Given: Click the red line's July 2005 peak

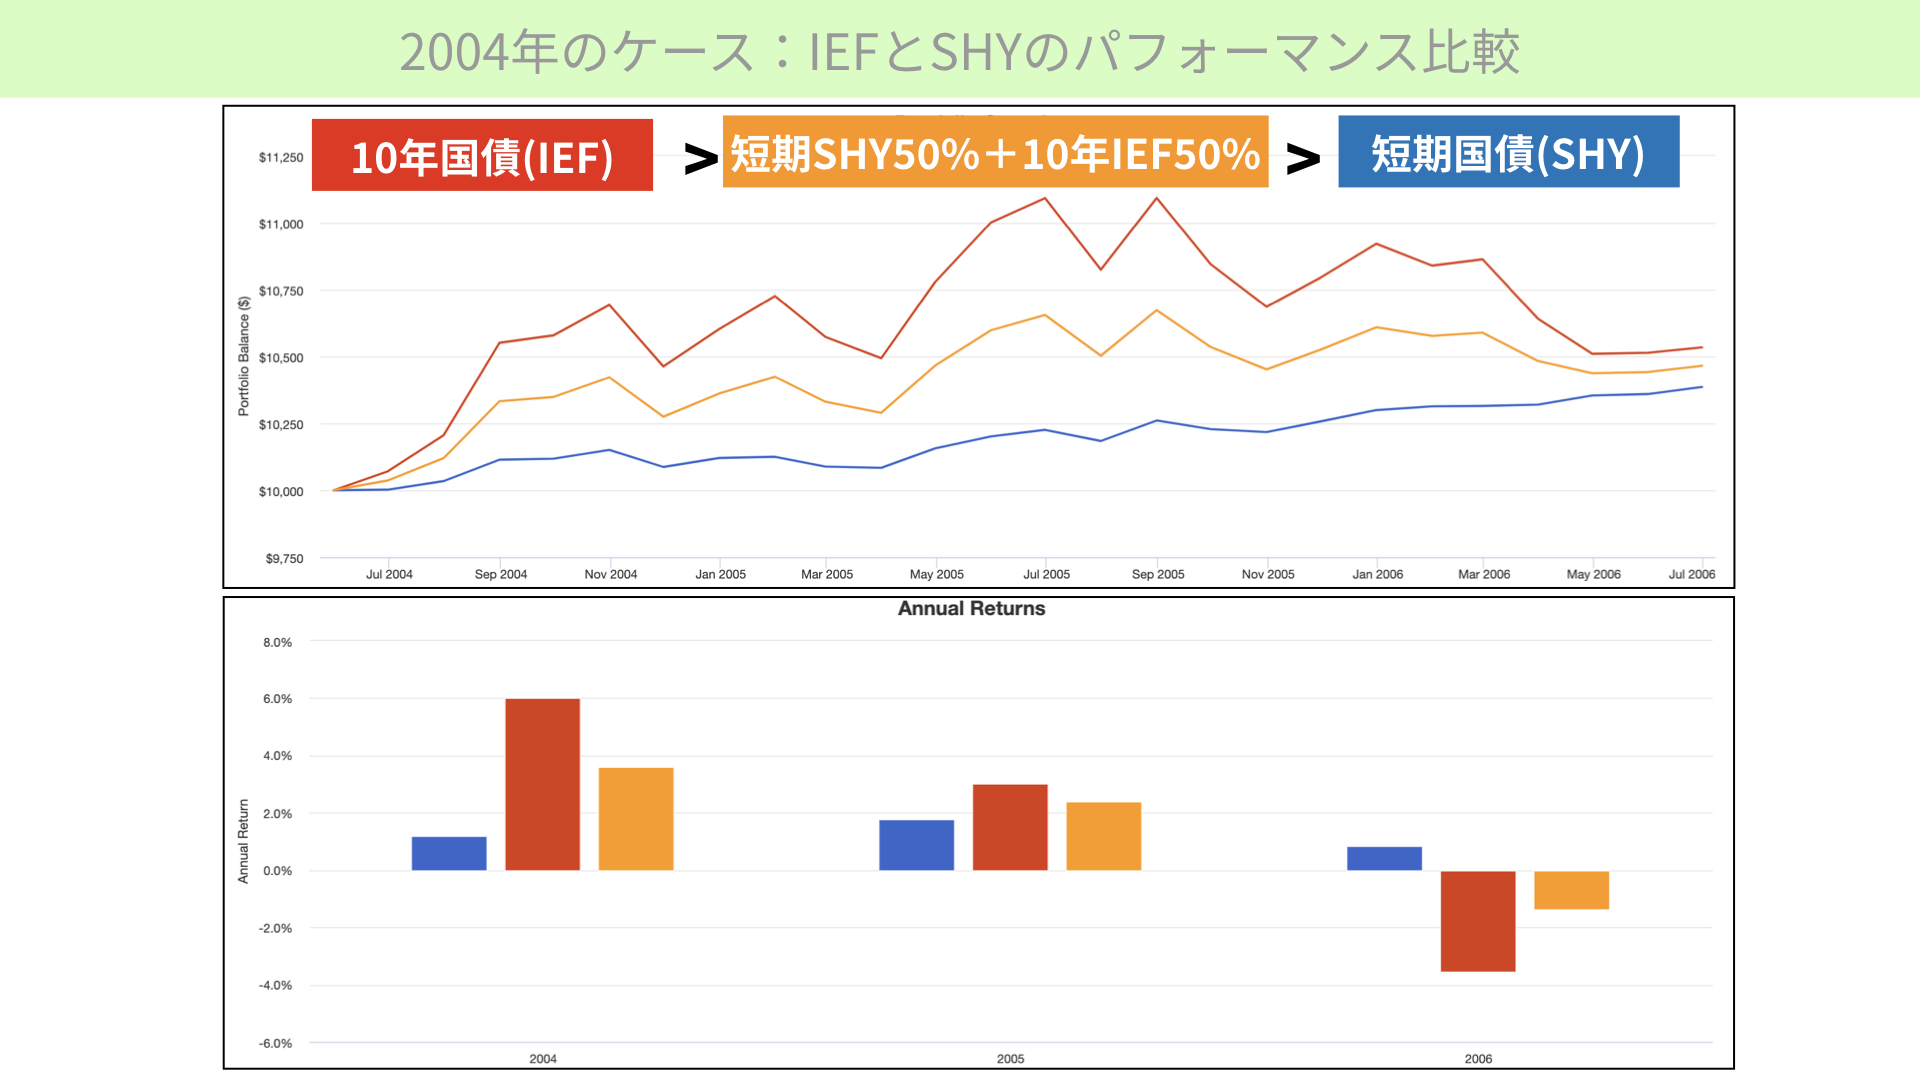Looking at the screenshot, I should pos(1046,198).
